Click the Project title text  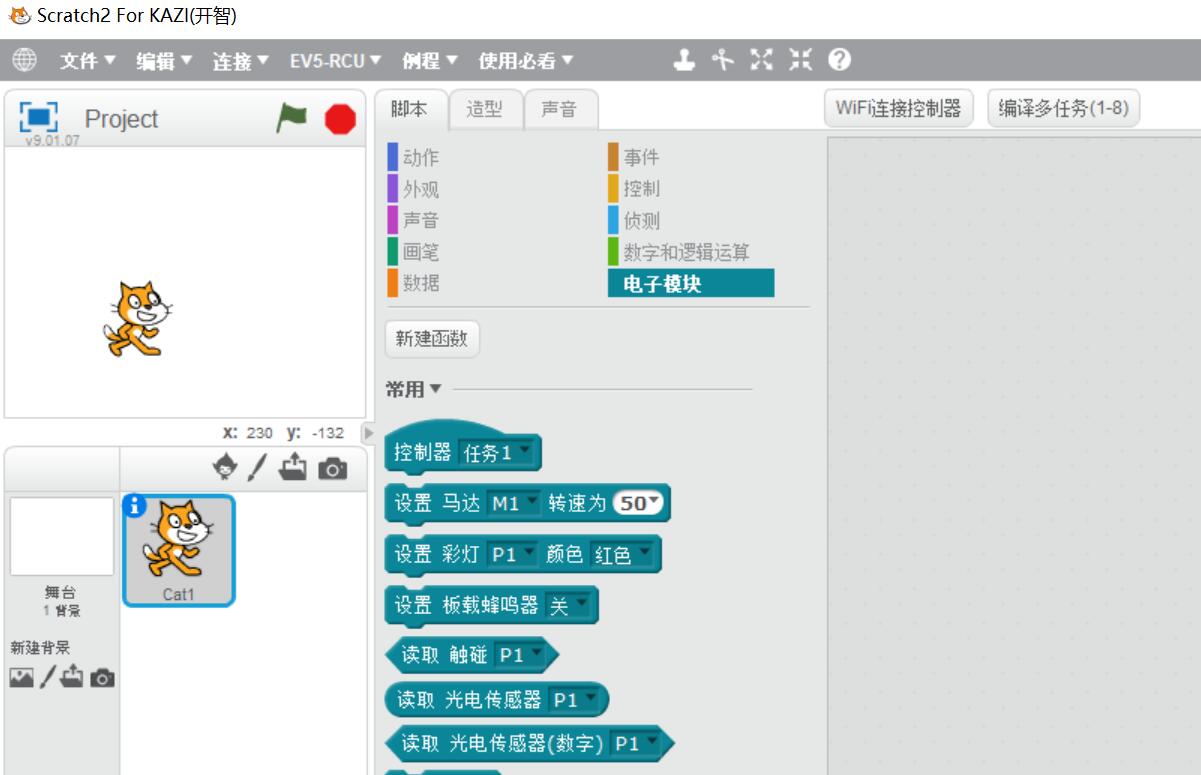tap(121, 119)
